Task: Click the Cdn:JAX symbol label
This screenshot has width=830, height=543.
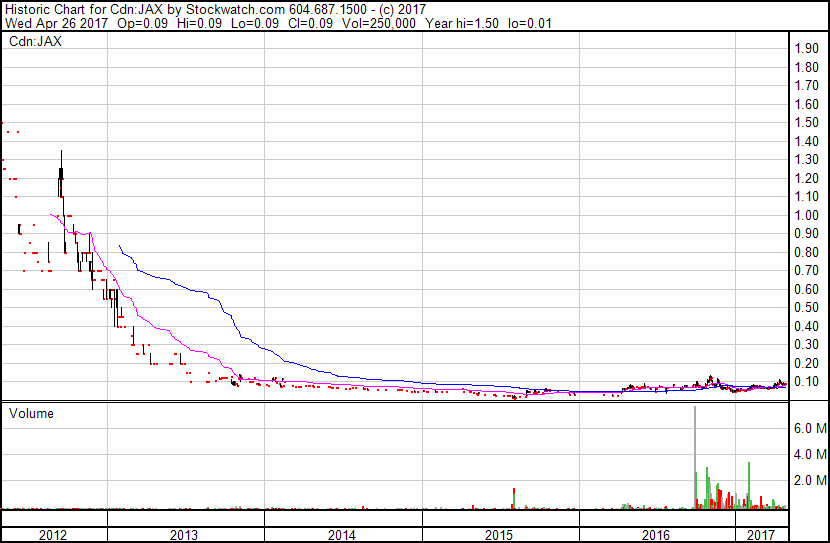Action: click(33, 42)
